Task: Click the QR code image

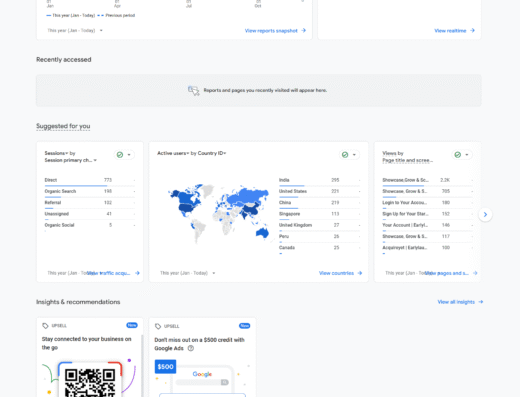Action: pyautogui.click(x=90, y=382)
